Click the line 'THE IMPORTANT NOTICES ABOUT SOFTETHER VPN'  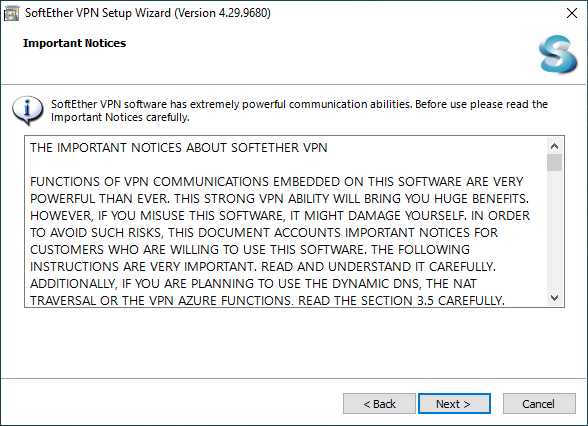(x=178, y=148)
